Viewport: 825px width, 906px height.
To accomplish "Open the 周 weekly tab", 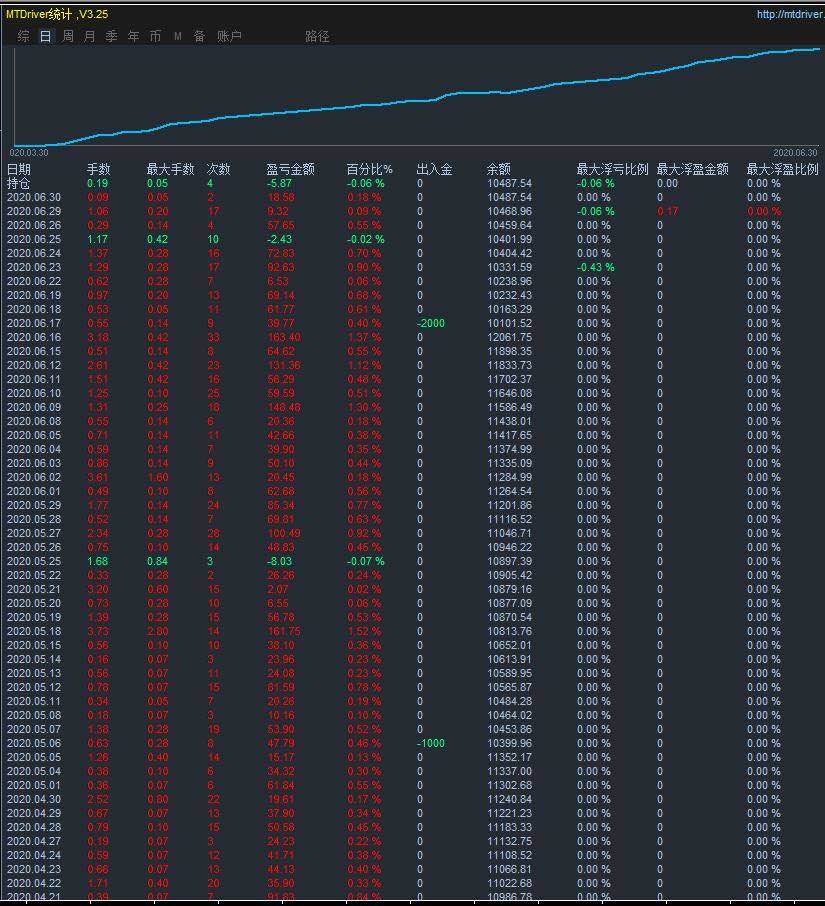I will 68,36.
